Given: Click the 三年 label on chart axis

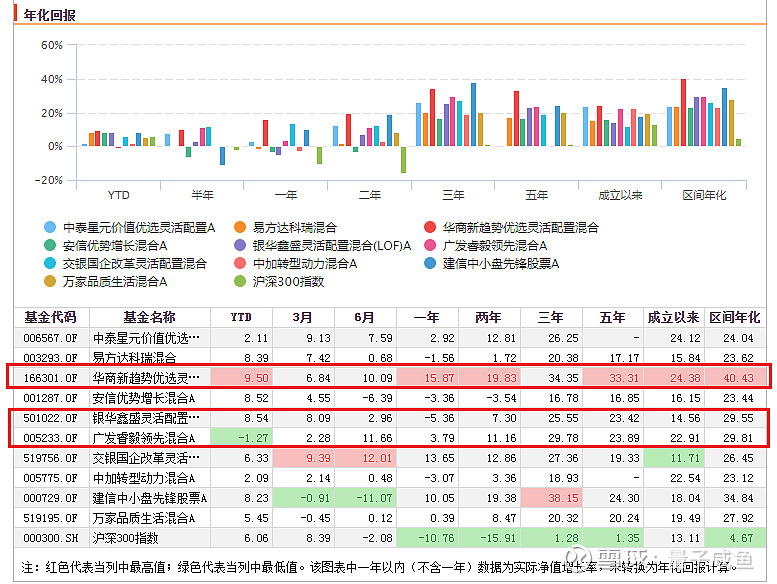Looking at the screenshot, I should [453, 195].
